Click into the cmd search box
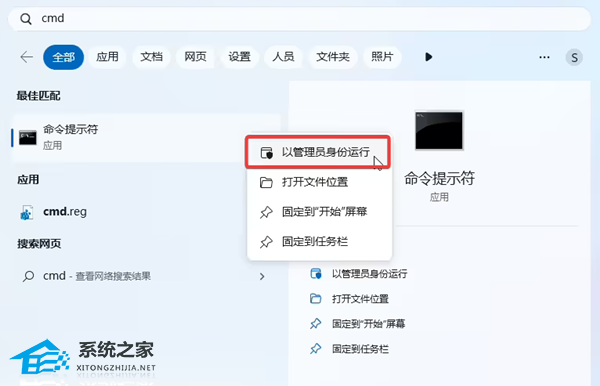Screen dimensions: 600x386 tap(299, 18)
